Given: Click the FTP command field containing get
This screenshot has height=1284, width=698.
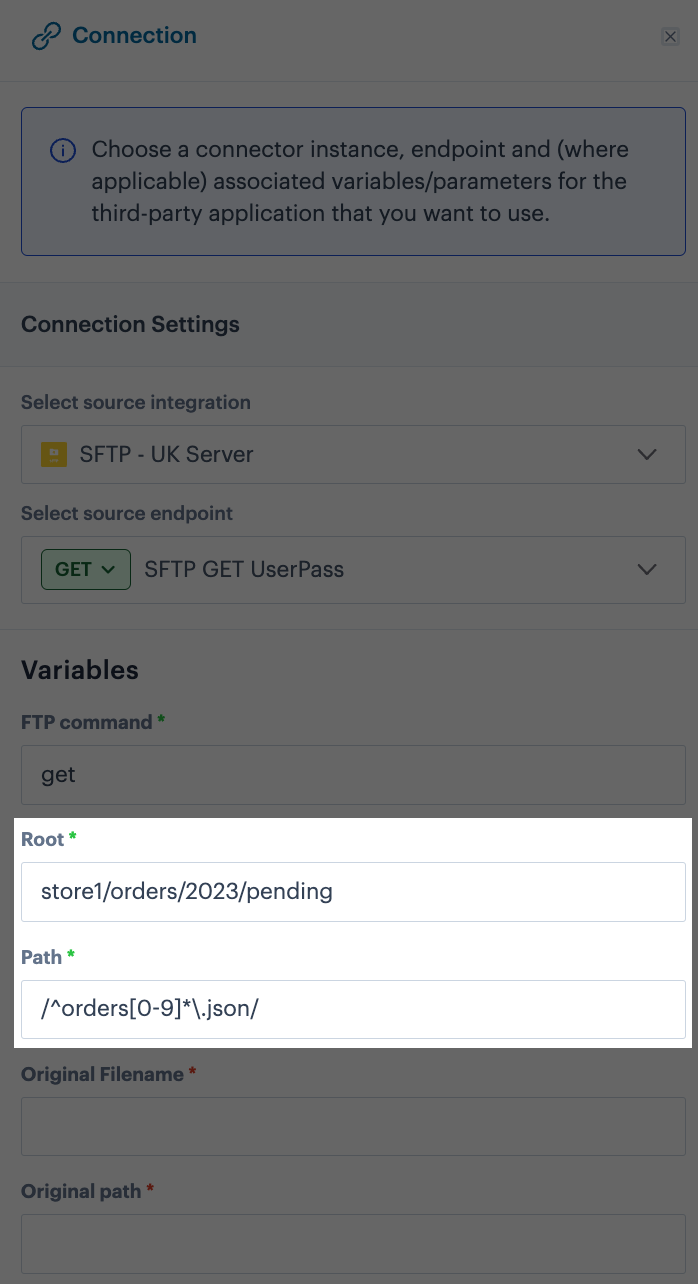Looking at the screenshot, I should (353, 775).
